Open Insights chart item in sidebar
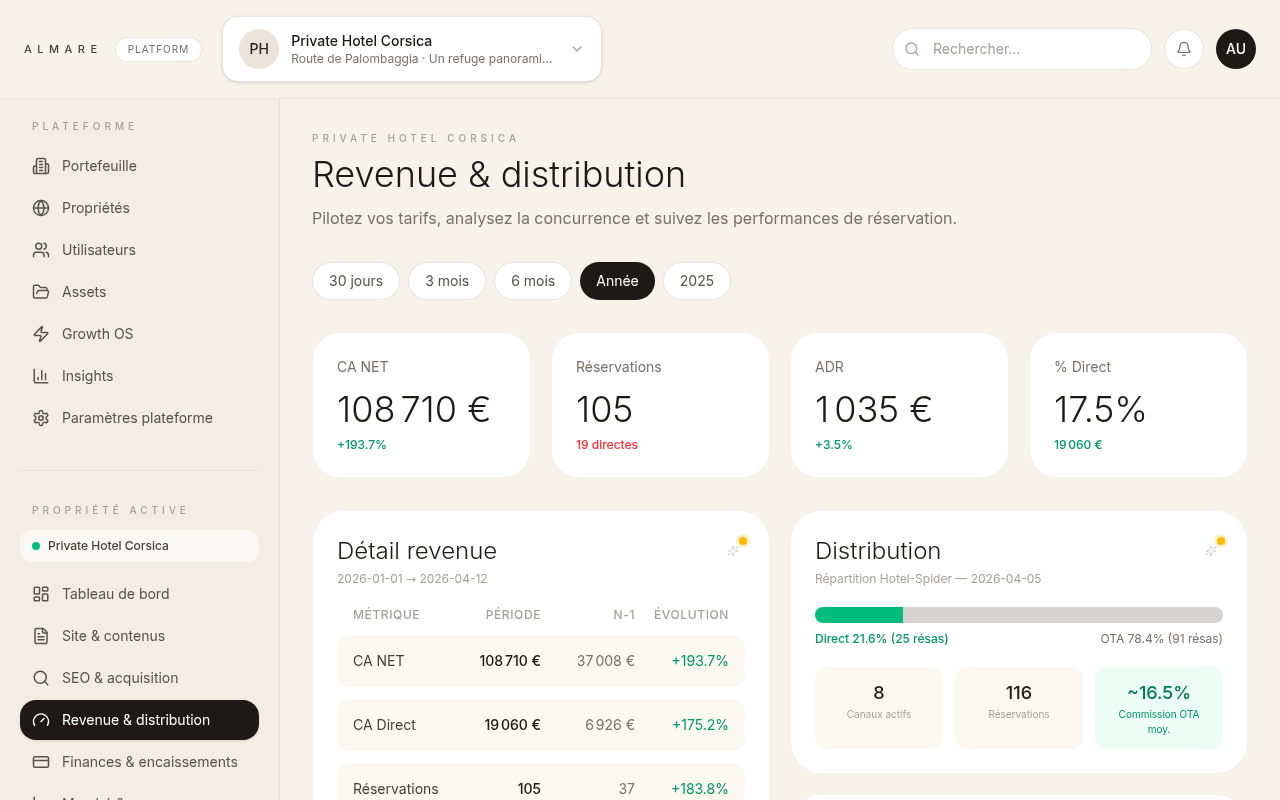This screenshot has width=1280, height=800. [x=139, y=376]
